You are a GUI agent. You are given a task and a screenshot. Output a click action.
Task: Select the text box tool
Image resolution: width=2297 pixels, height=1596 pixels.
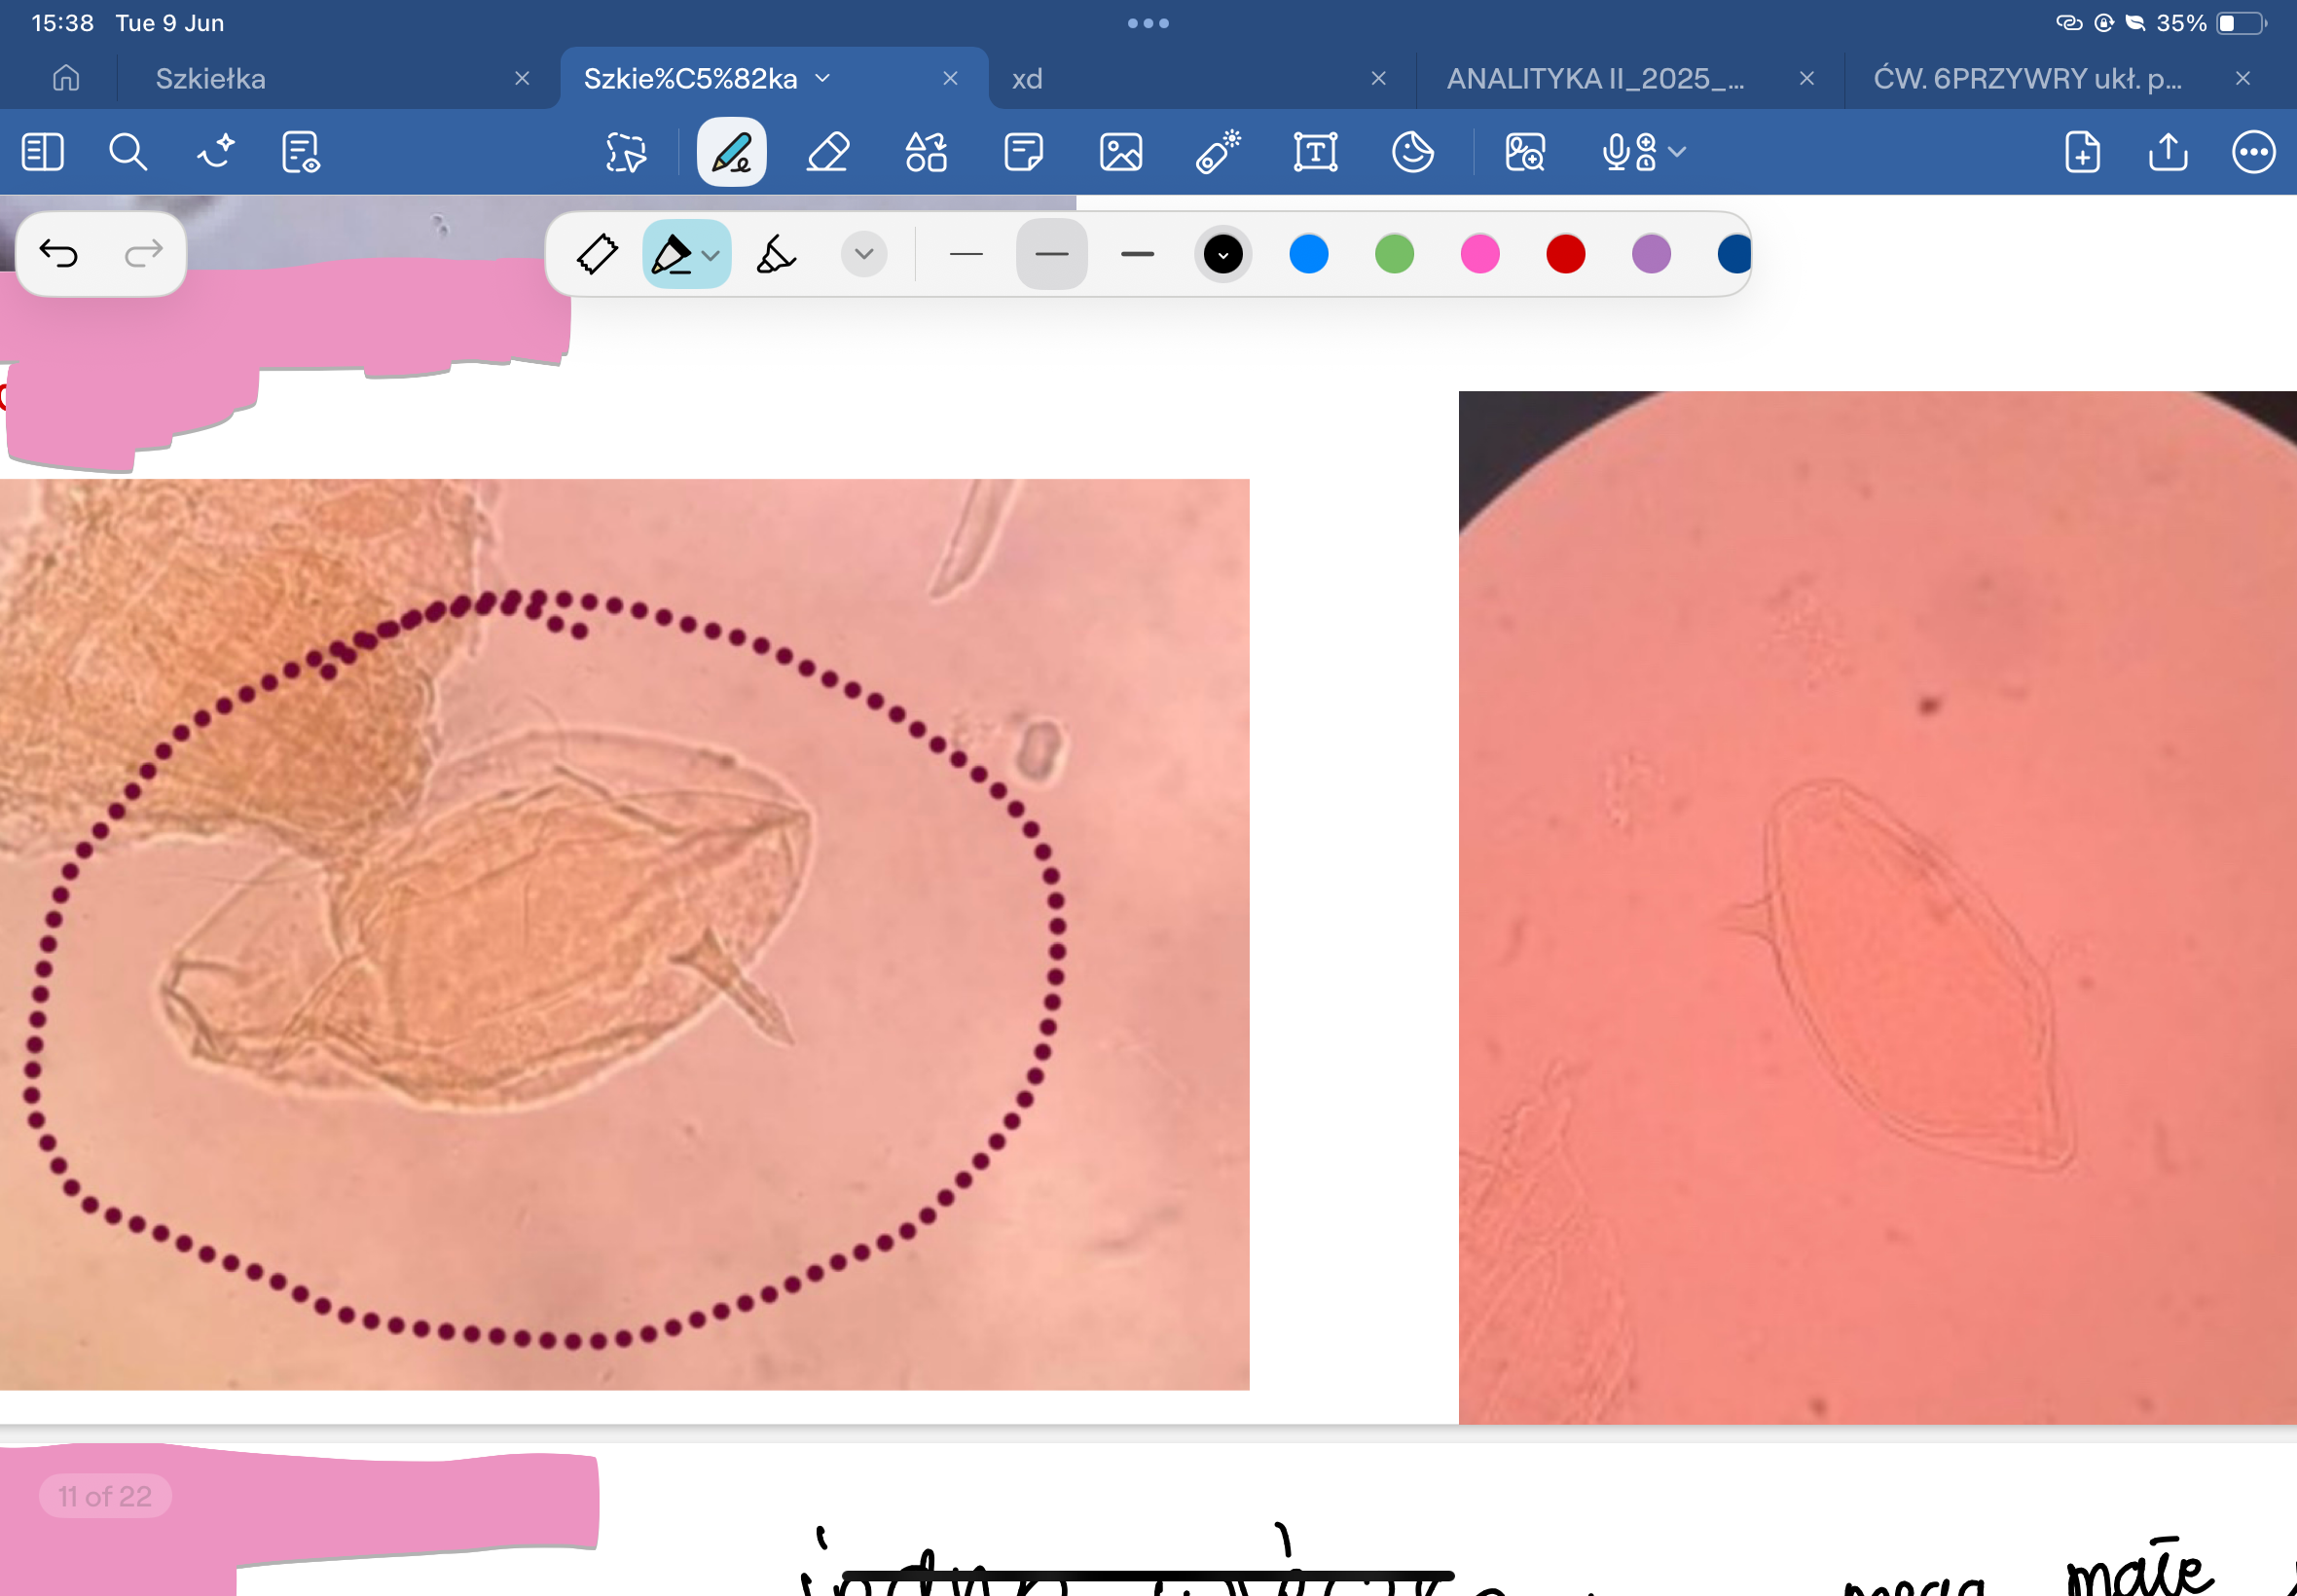(x=1315, y=152)
